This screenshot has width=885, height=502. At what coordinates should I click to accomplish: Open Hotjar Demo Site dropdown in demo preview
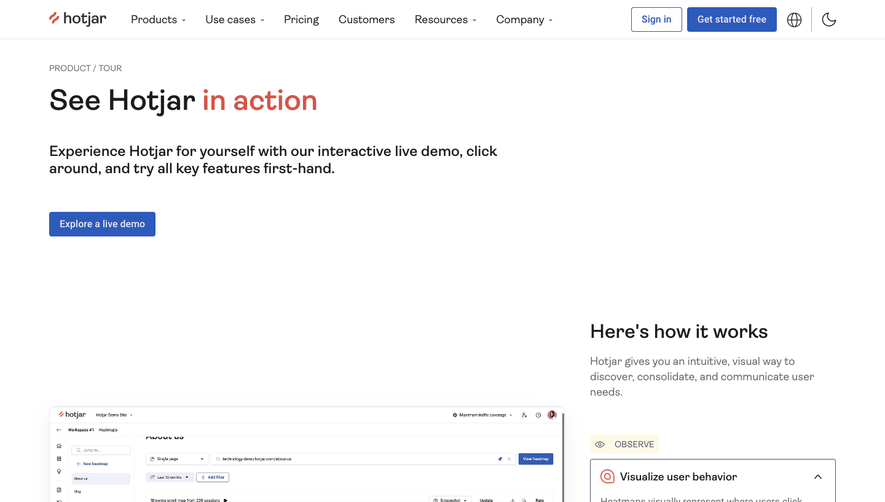(114, 415)
